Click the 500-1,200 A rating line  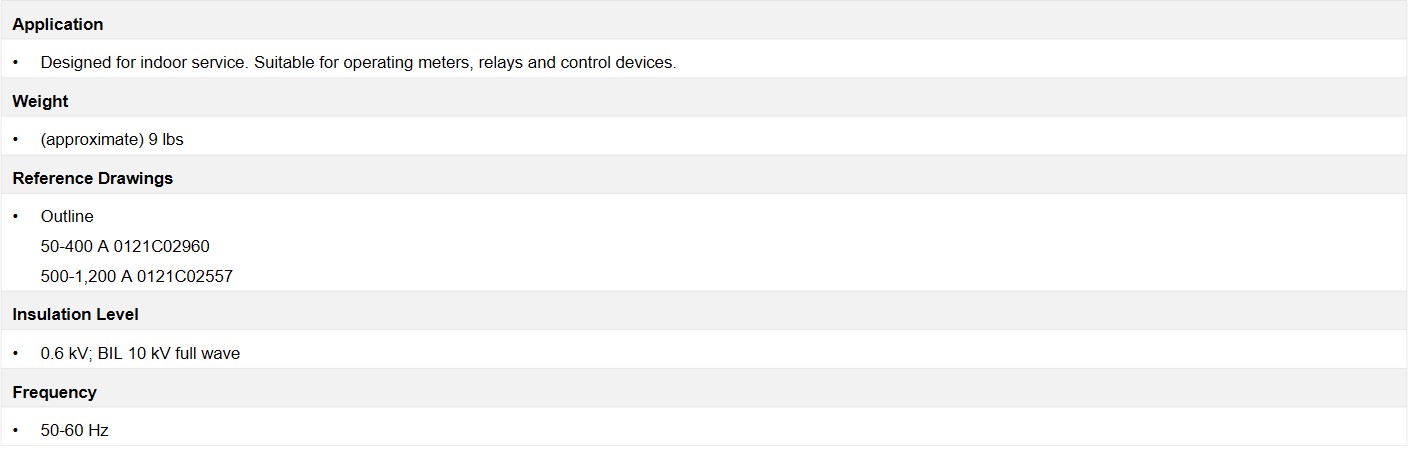tap(137, 276)
